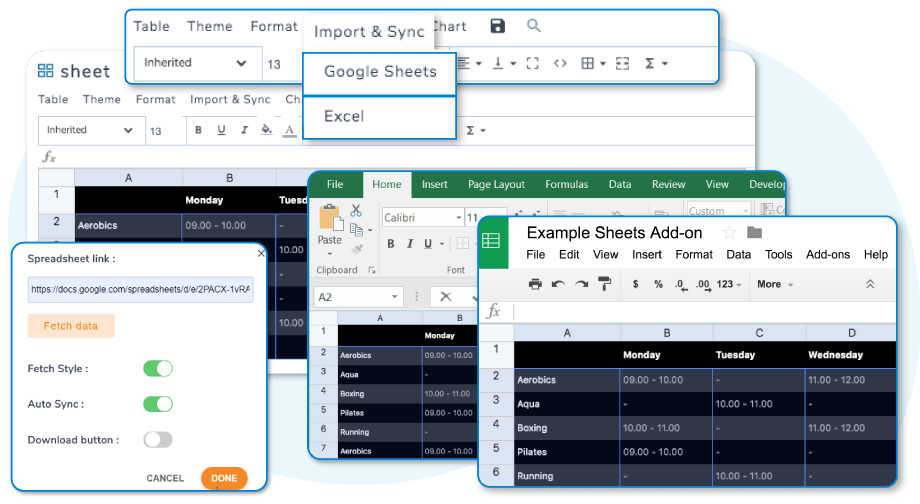Viewport: 920px width, 504px height.
Task: Collapse Sheets toolbar with the double chevron
Action: (x=870, y=285)
